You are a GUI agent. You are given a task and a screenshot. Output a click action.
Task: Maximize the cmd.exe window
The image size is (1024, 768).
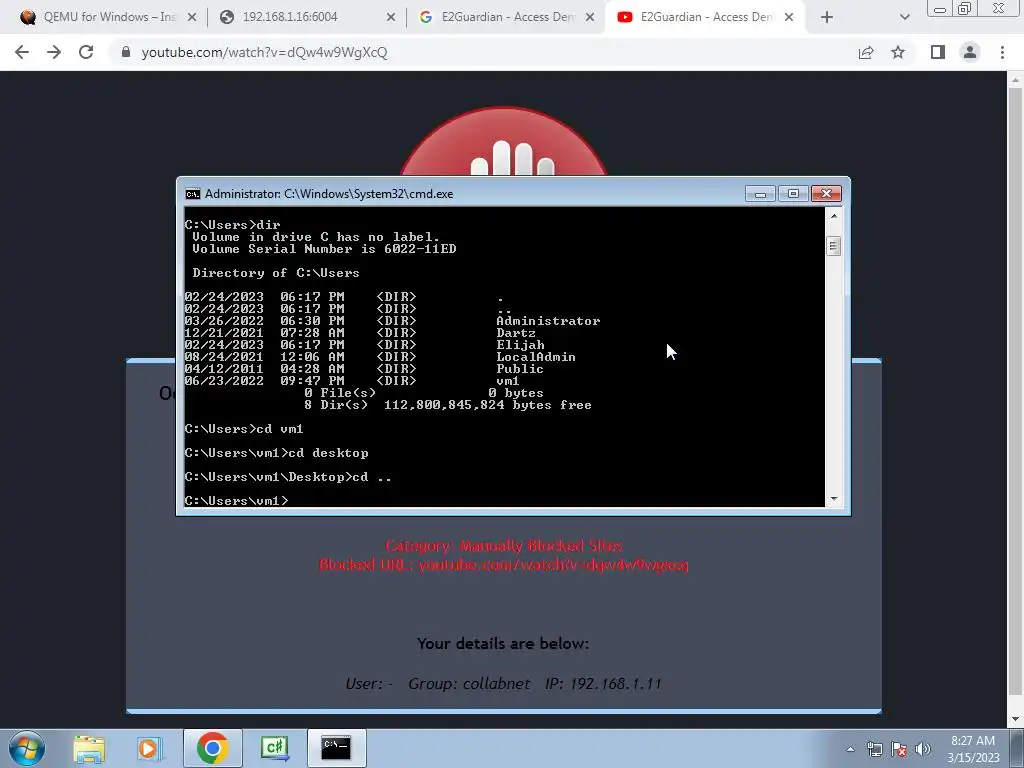point(793,194)
